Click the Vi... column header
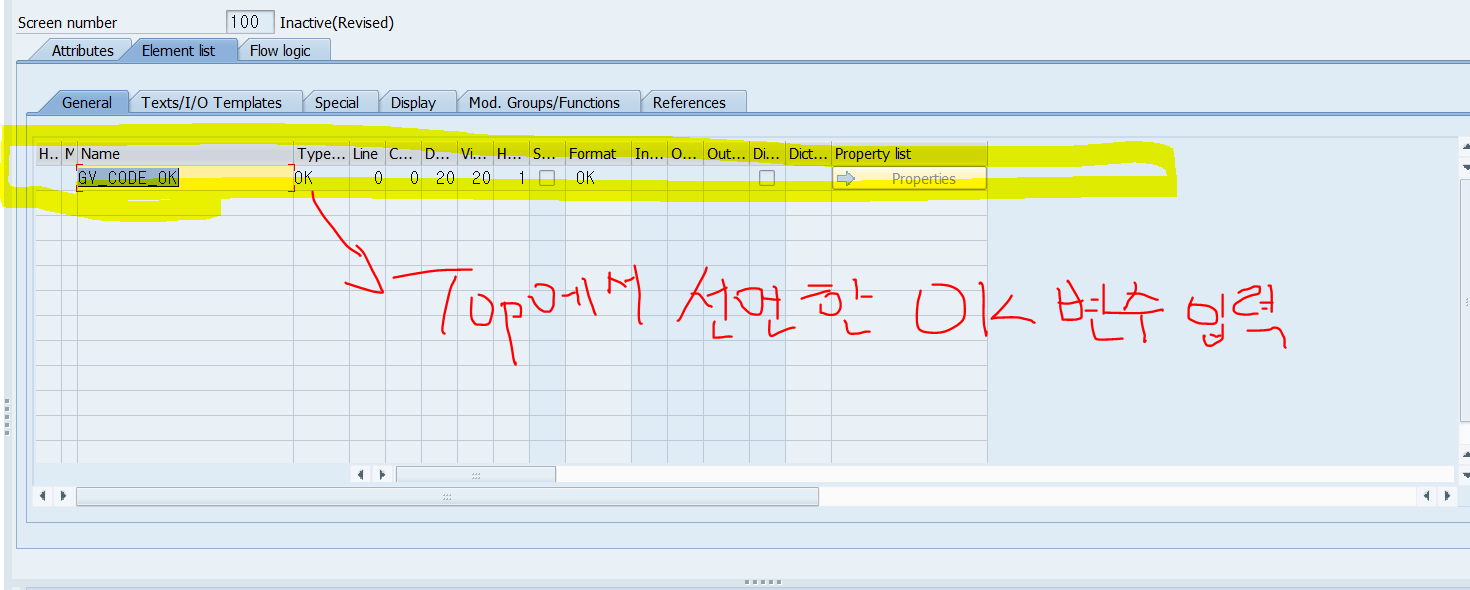Image resolution: width=1470 pixels, height=590 pixels. tap(475, 154)
